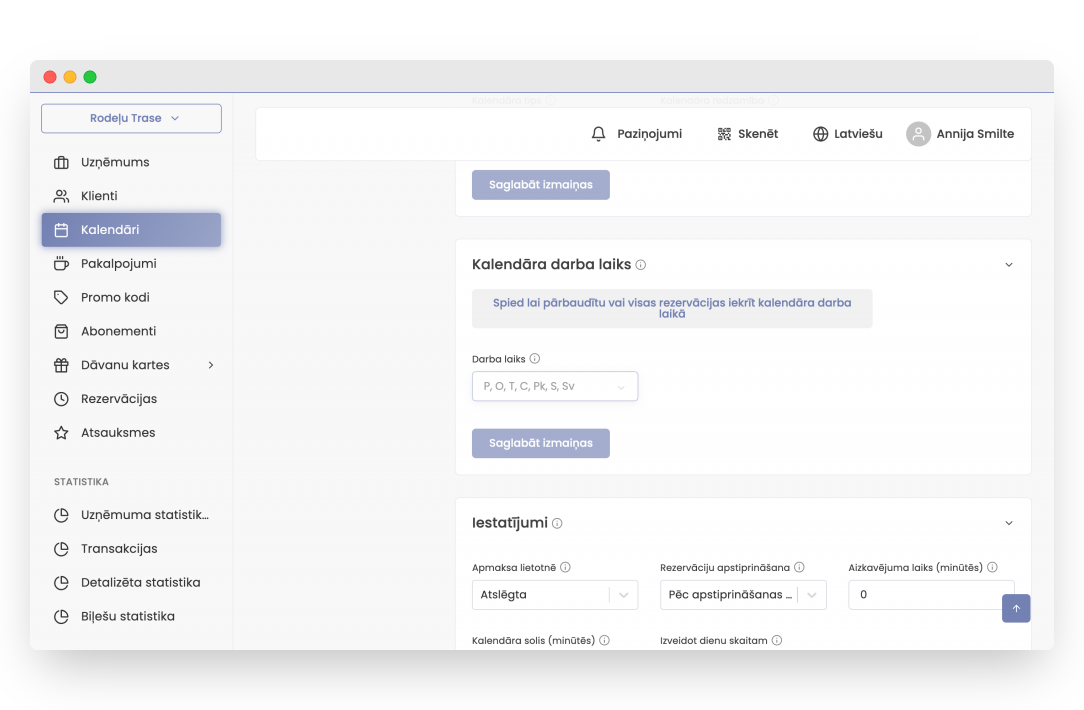Open the Darba laiks weekday dropdown

tap(554, 386)
